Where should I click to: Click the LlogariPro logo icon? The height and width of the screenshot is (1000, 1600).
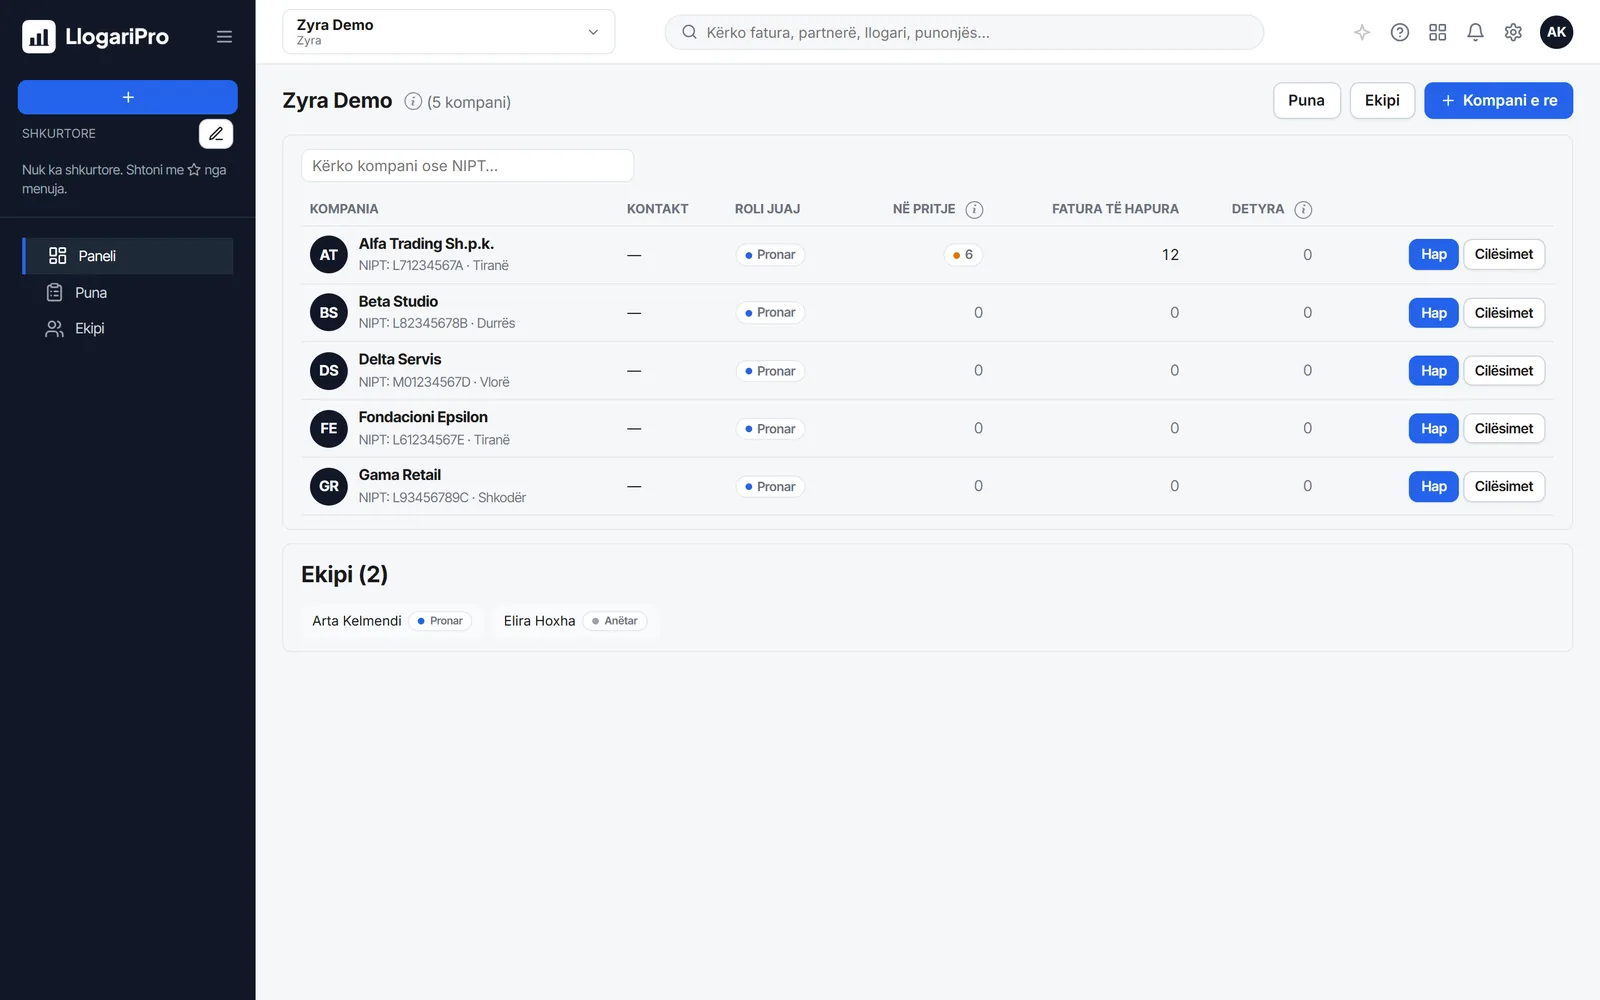pos(39,37)
